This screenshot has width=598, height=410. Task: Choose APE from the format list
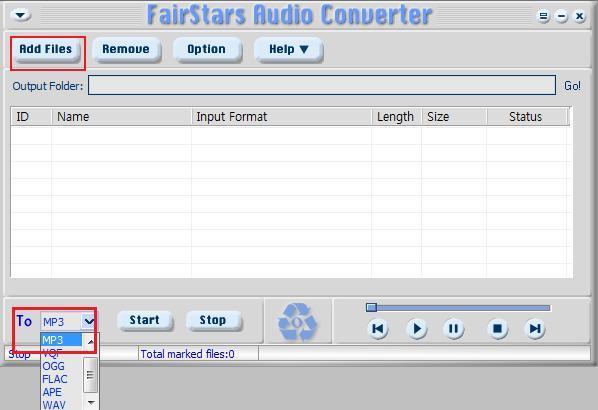click(61, 392)
